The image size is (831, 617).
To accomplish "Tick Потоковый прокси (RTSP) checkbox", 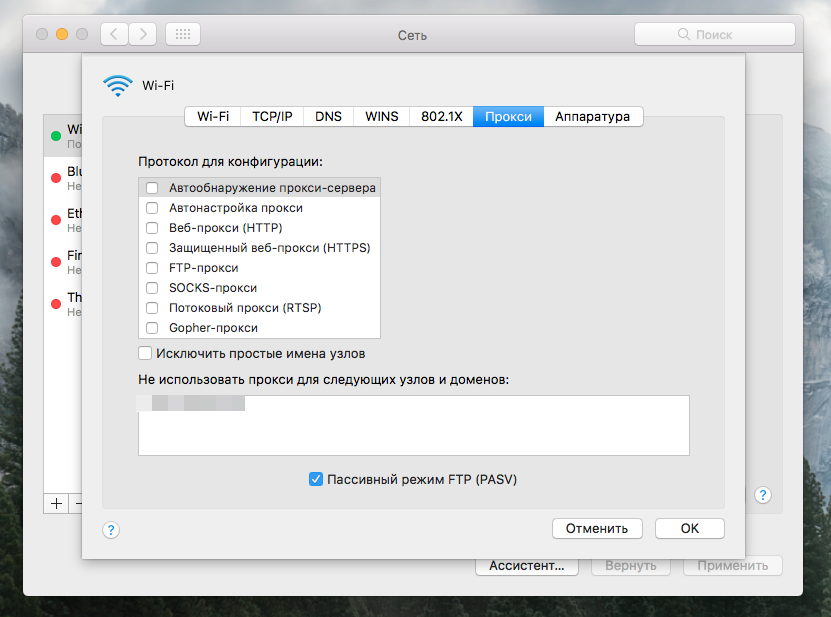I will pyautogui.click(x=152, y=307).
